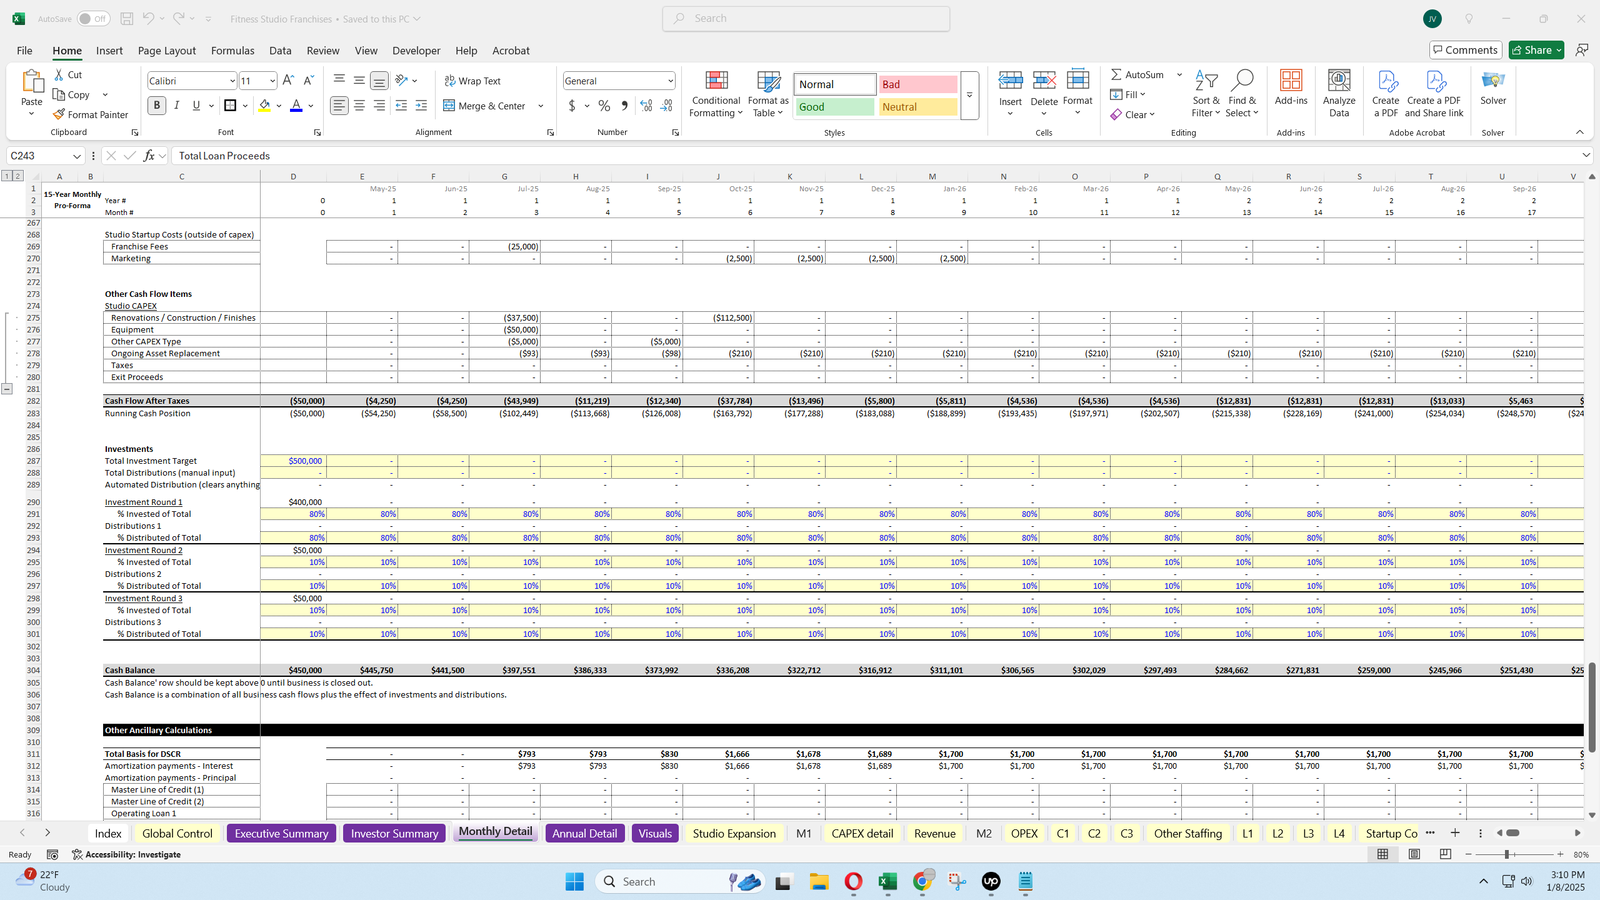Open the Formulas ribbon tab
This screenshot has width=1600, height=900.
tap(232, 51)
